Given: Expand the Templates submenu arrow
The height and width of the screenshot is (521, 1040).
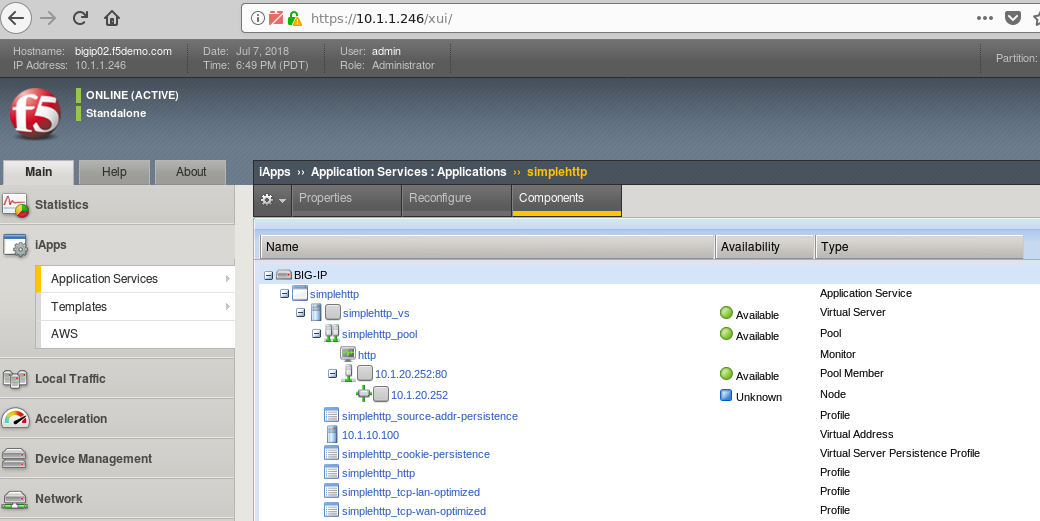Looking at the screenshot, I should point(228,307).
